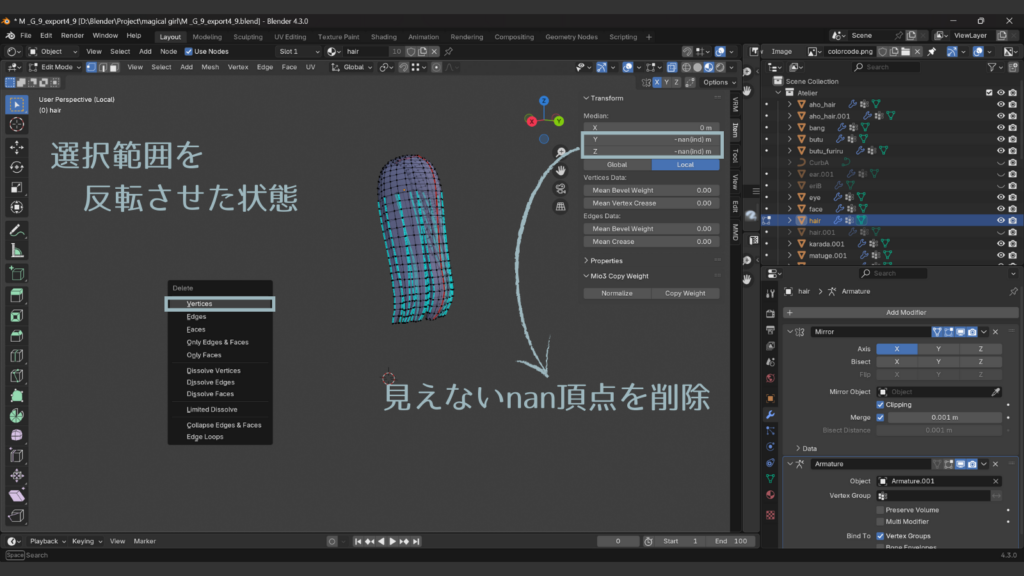Click the Mirror Merge distance field
This screenshot has width=1024, height=576.
945,417
